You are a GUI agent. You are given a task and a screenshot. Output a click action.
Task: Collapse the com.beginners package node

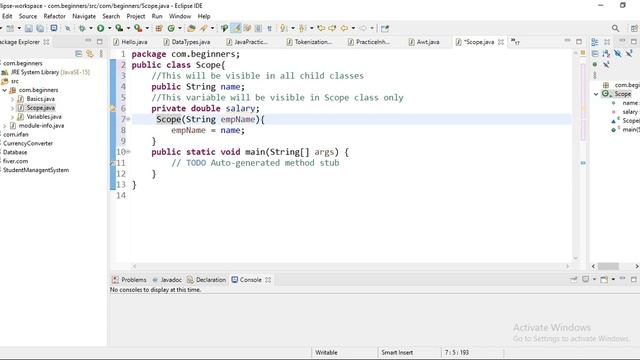tap(4, 90)
